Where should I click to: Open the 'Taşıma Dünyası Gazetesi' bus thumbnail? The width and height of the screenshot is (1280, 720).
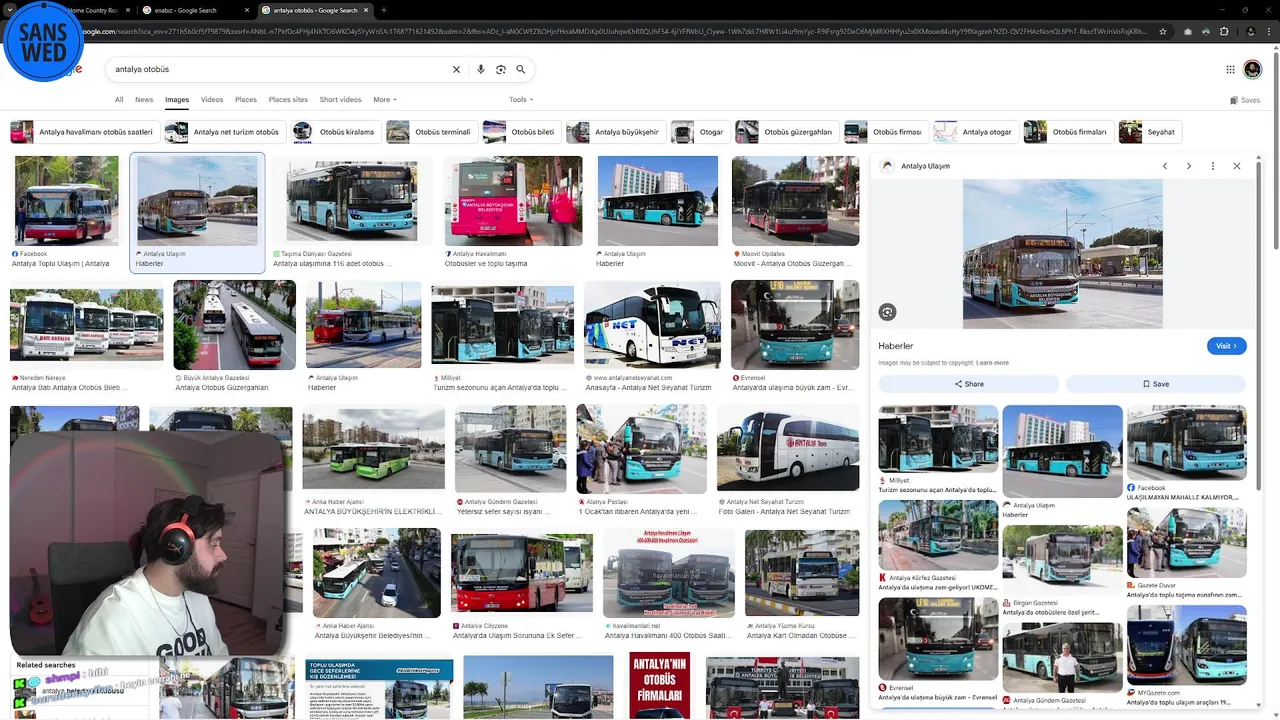(x=352, y=200)
